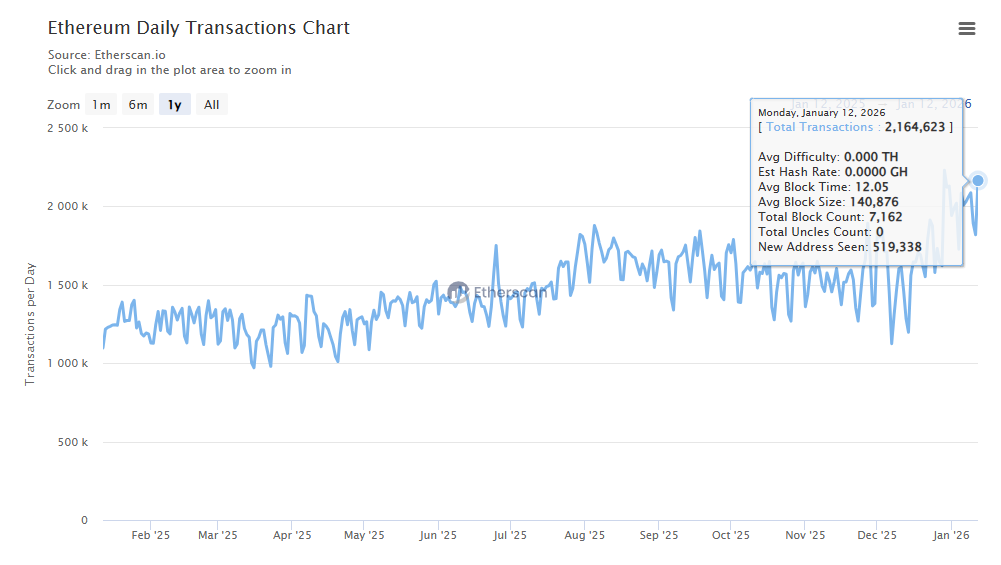The height and width of the screenshot is (565, 1001).
Task: Switch zoom range to 6m
Action: click(138, 105)
